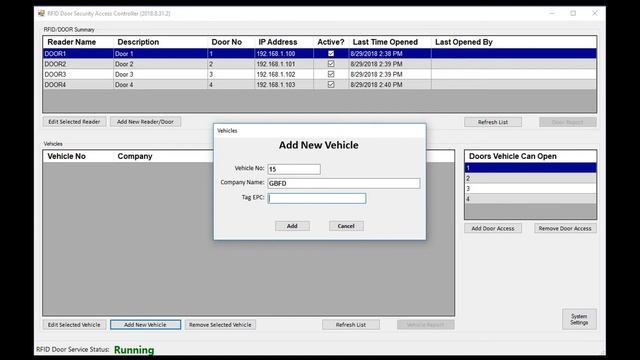This screenshot has height=360, width=640.
Task: Click IP address 192.168.1.102 cell
Action: point(284,74)
